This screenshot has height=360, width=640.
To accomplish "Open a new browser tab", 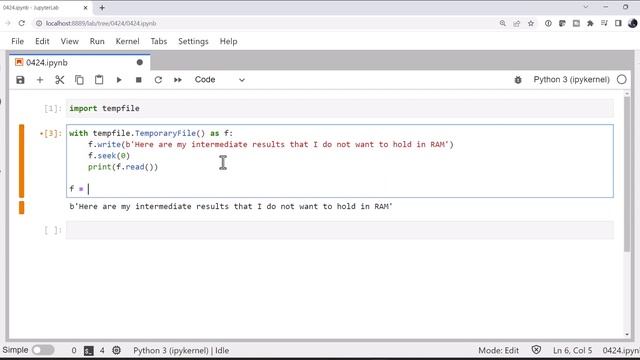I will click(x=102, y=7).
